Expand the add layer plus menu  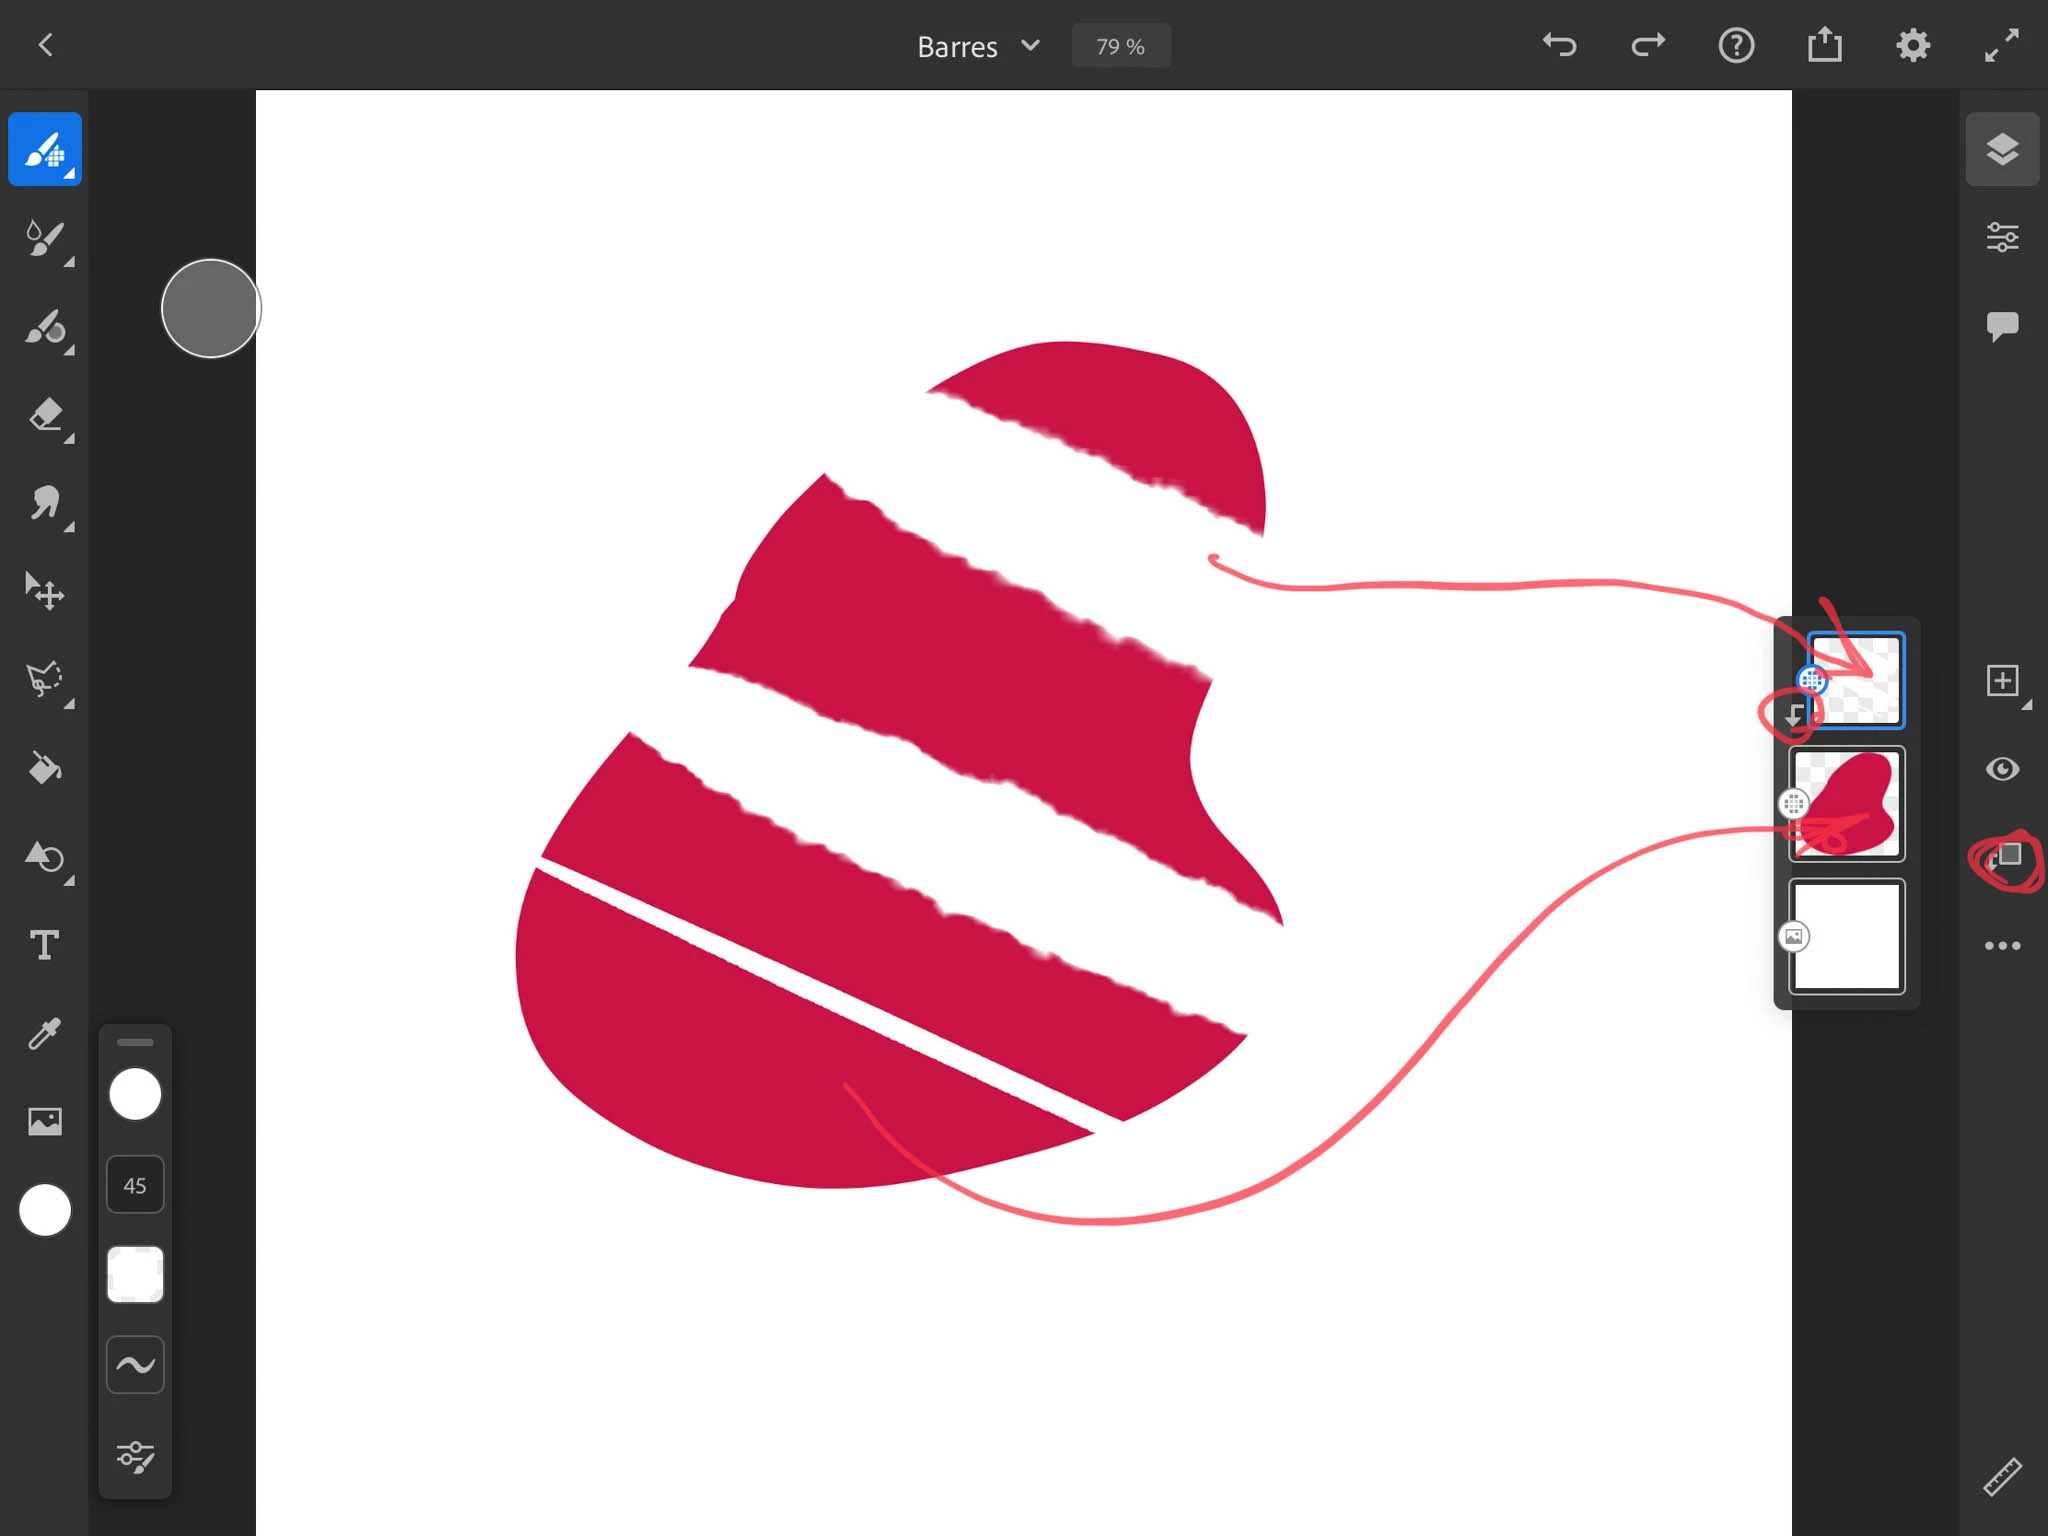(2002, 681)
